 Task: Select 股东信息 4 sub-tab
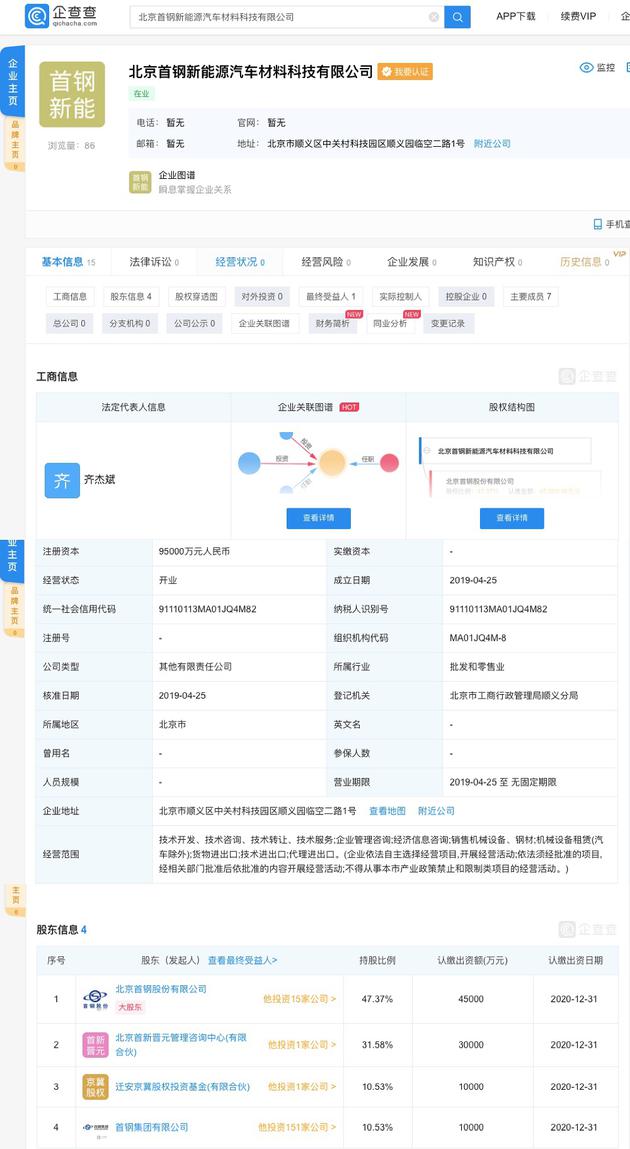coord(131,297)
